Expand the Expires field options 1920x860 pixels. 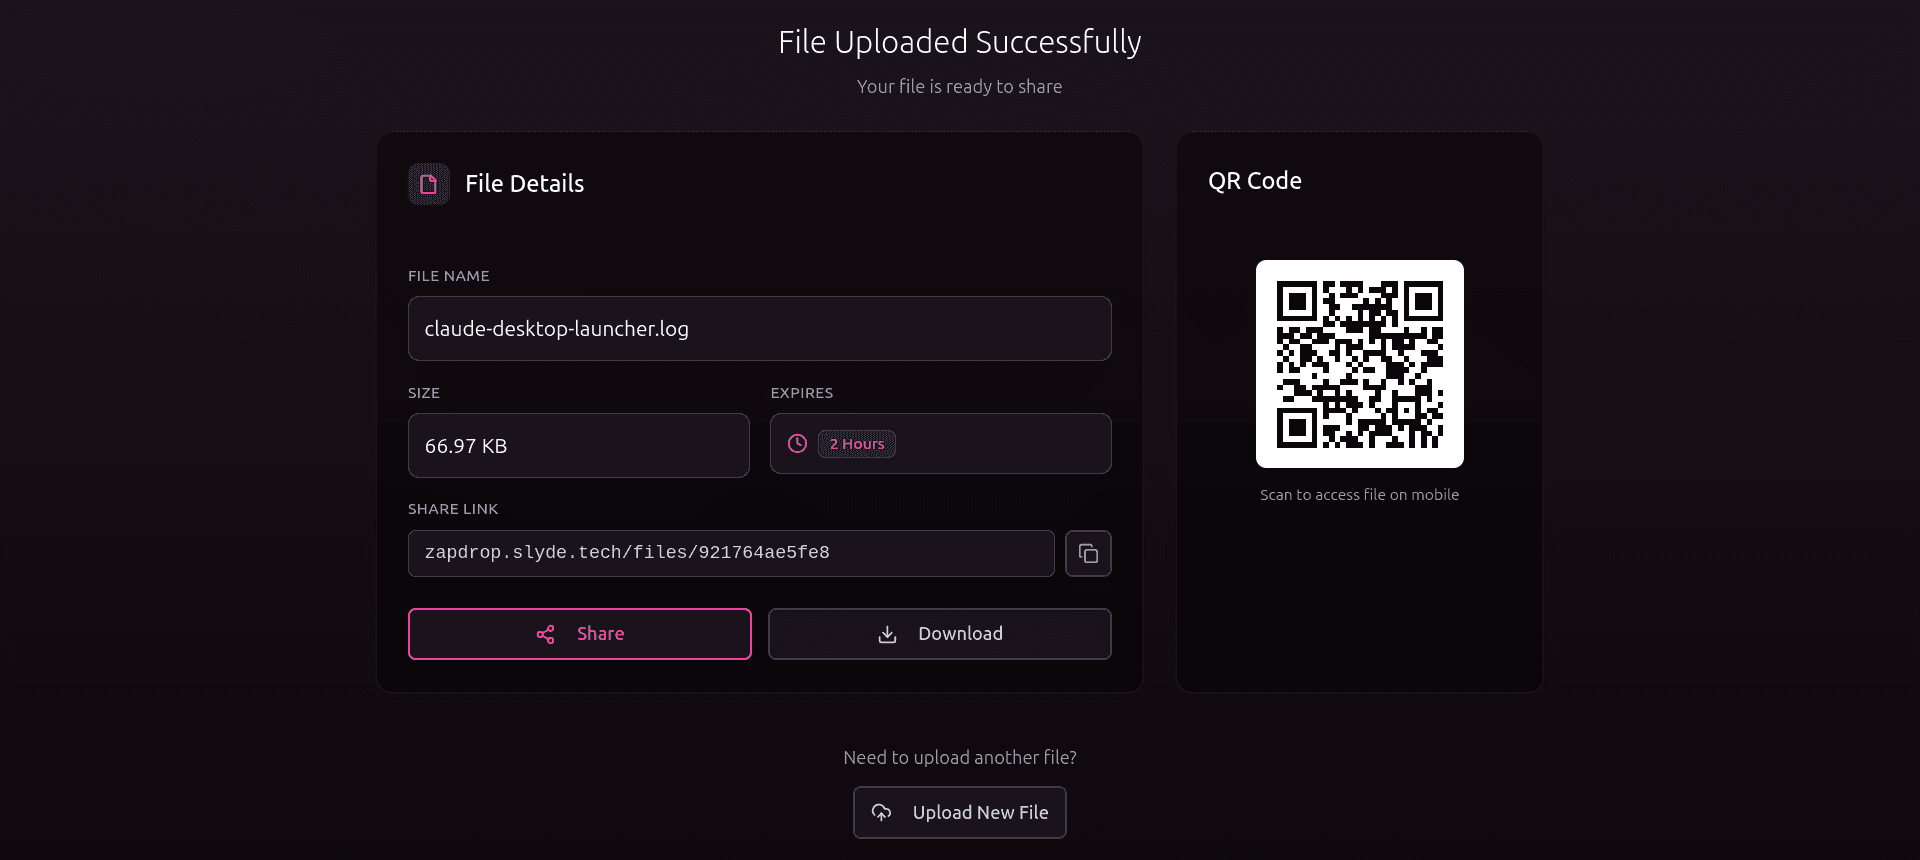(x=939, y=443)
